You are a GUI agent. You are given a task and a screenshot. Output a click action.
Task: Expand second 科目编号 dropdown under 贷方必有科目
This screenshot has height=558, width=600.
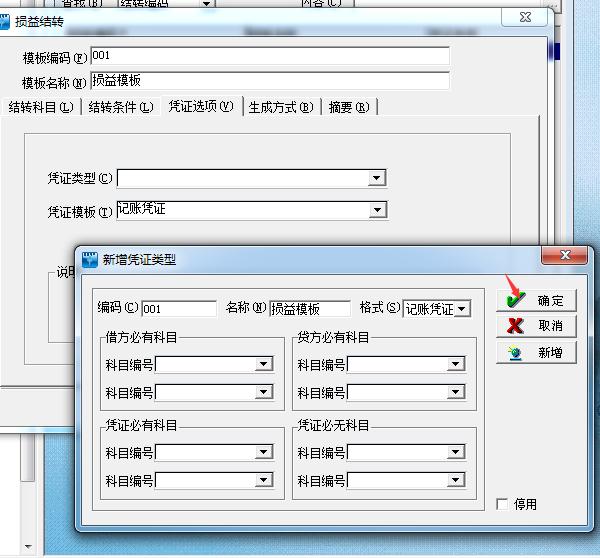point(456,392)
